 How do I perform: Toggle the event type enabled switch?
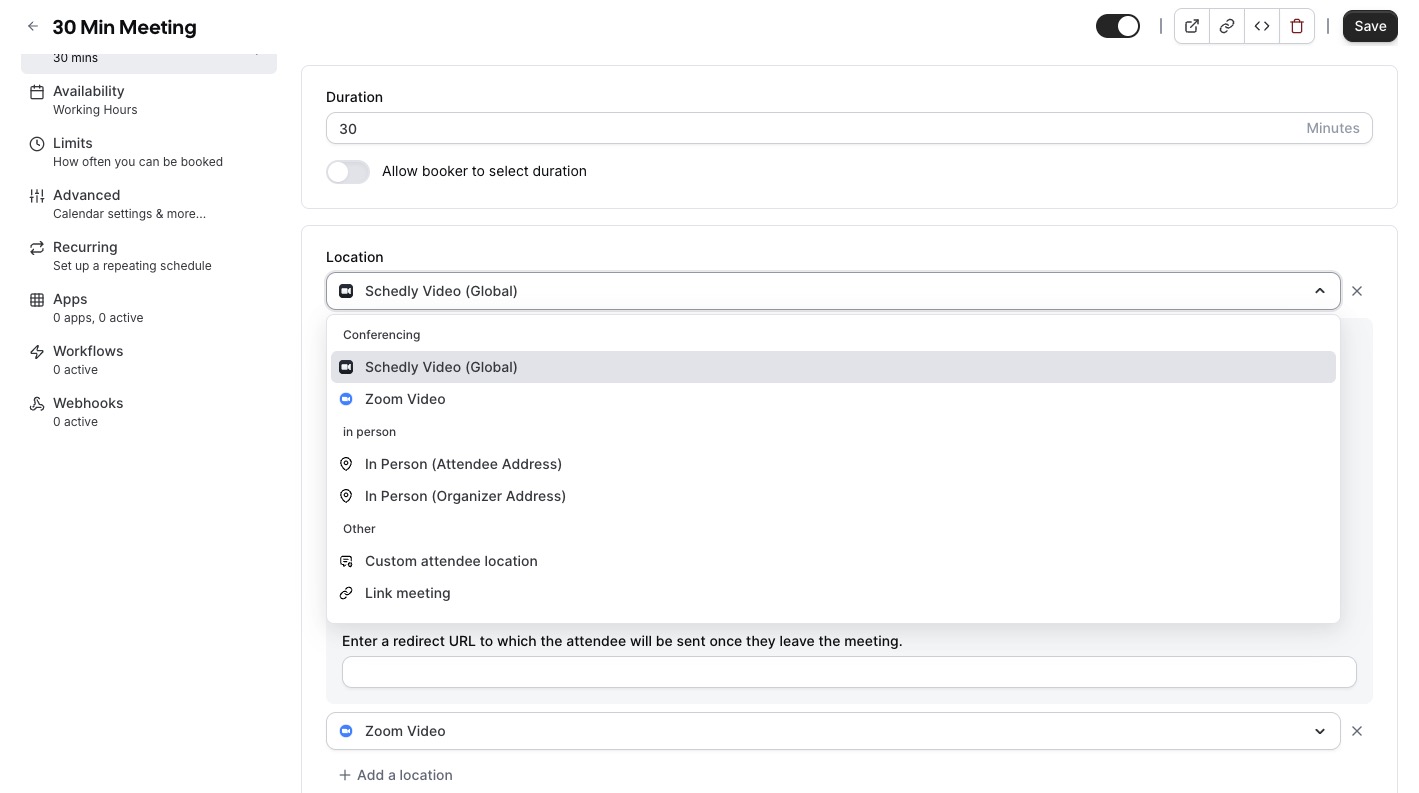click(x=1118, y=27)
